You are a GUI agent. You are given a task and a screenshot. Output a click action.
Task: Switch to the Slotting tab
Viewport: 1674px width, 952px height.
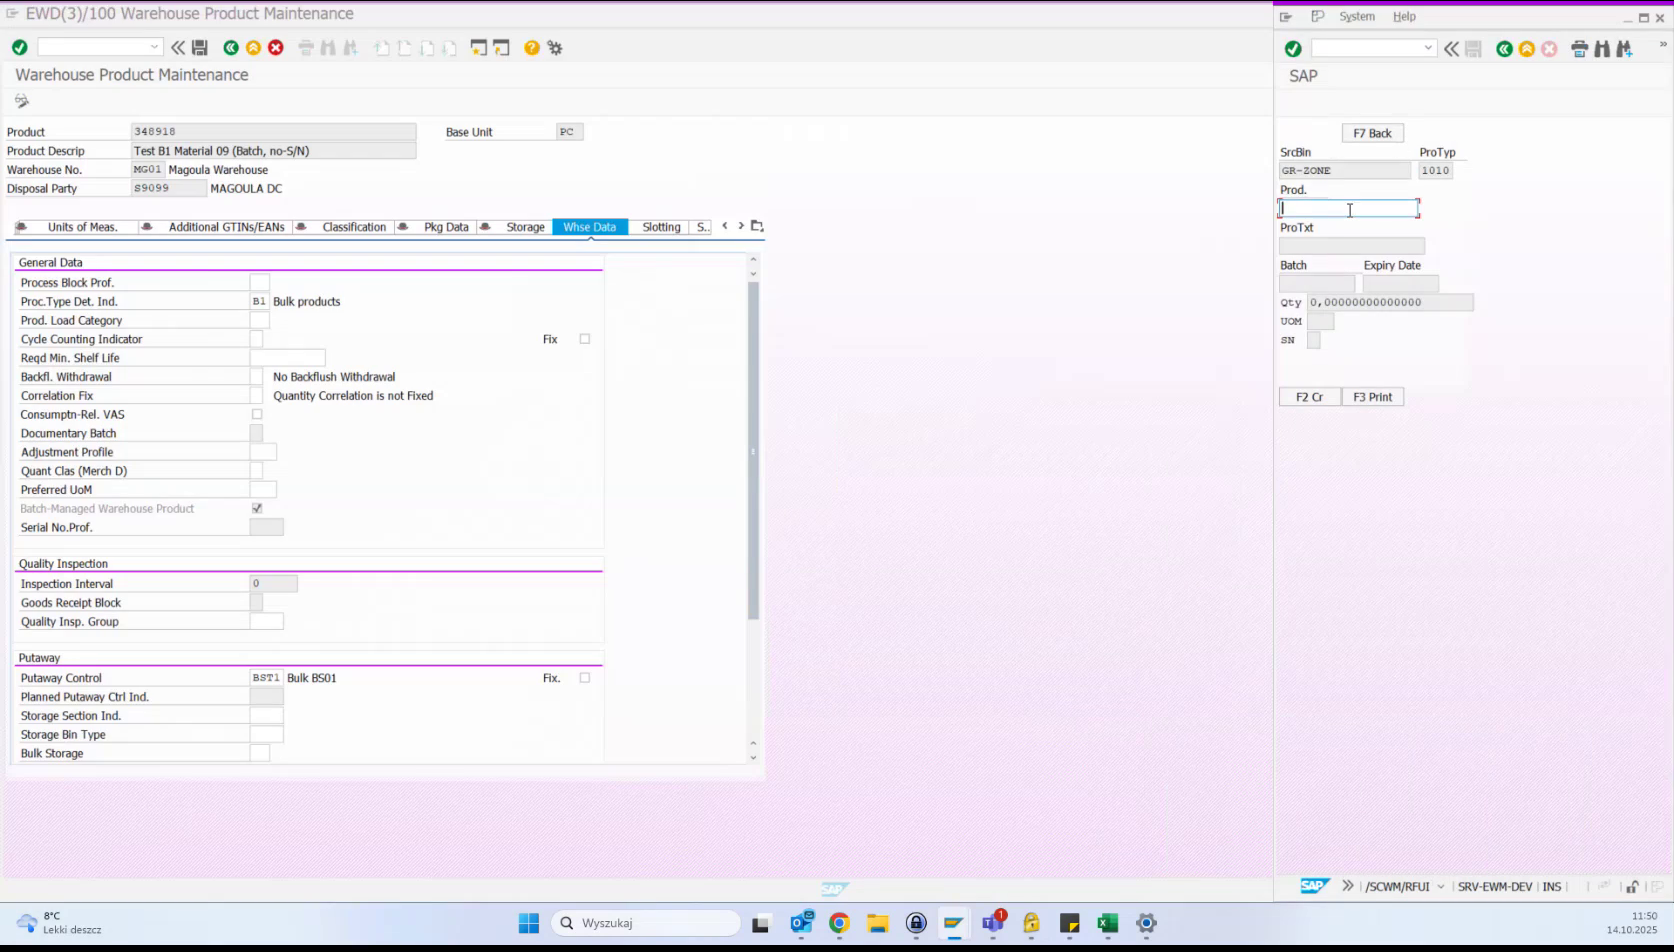[x=660, y=226]
